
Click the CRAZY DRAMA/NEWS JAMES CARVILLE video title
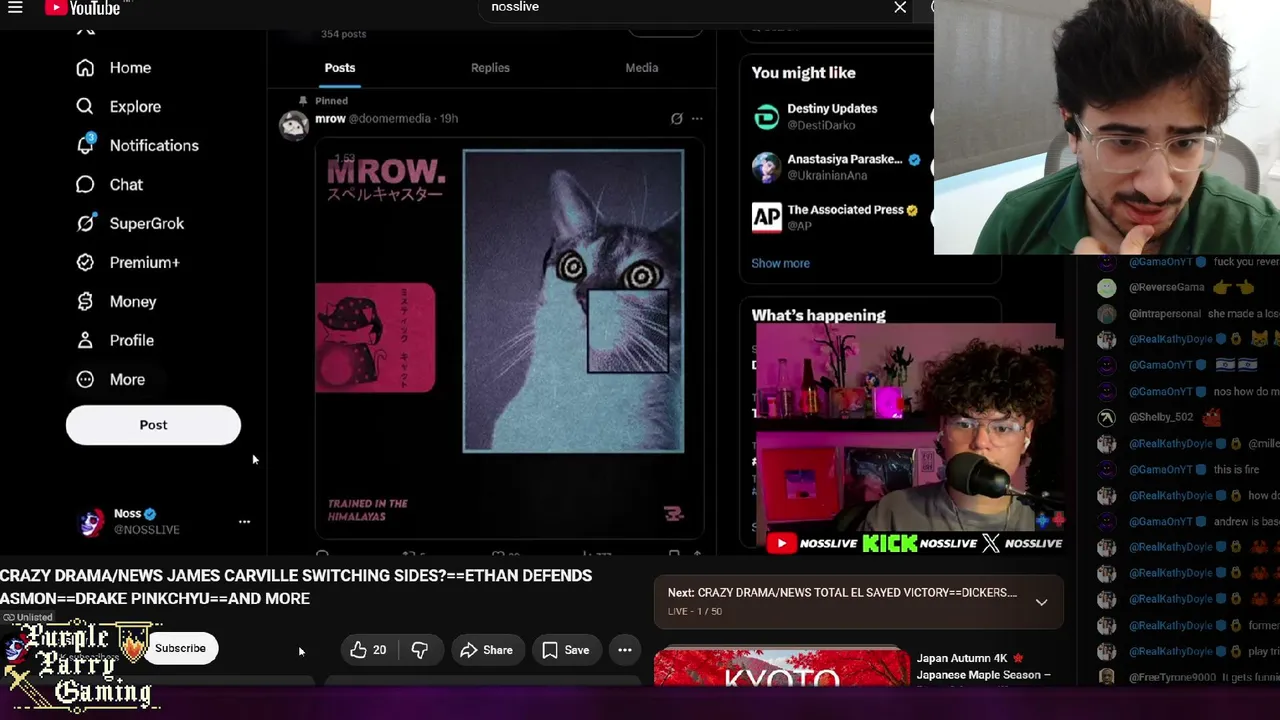296,587
